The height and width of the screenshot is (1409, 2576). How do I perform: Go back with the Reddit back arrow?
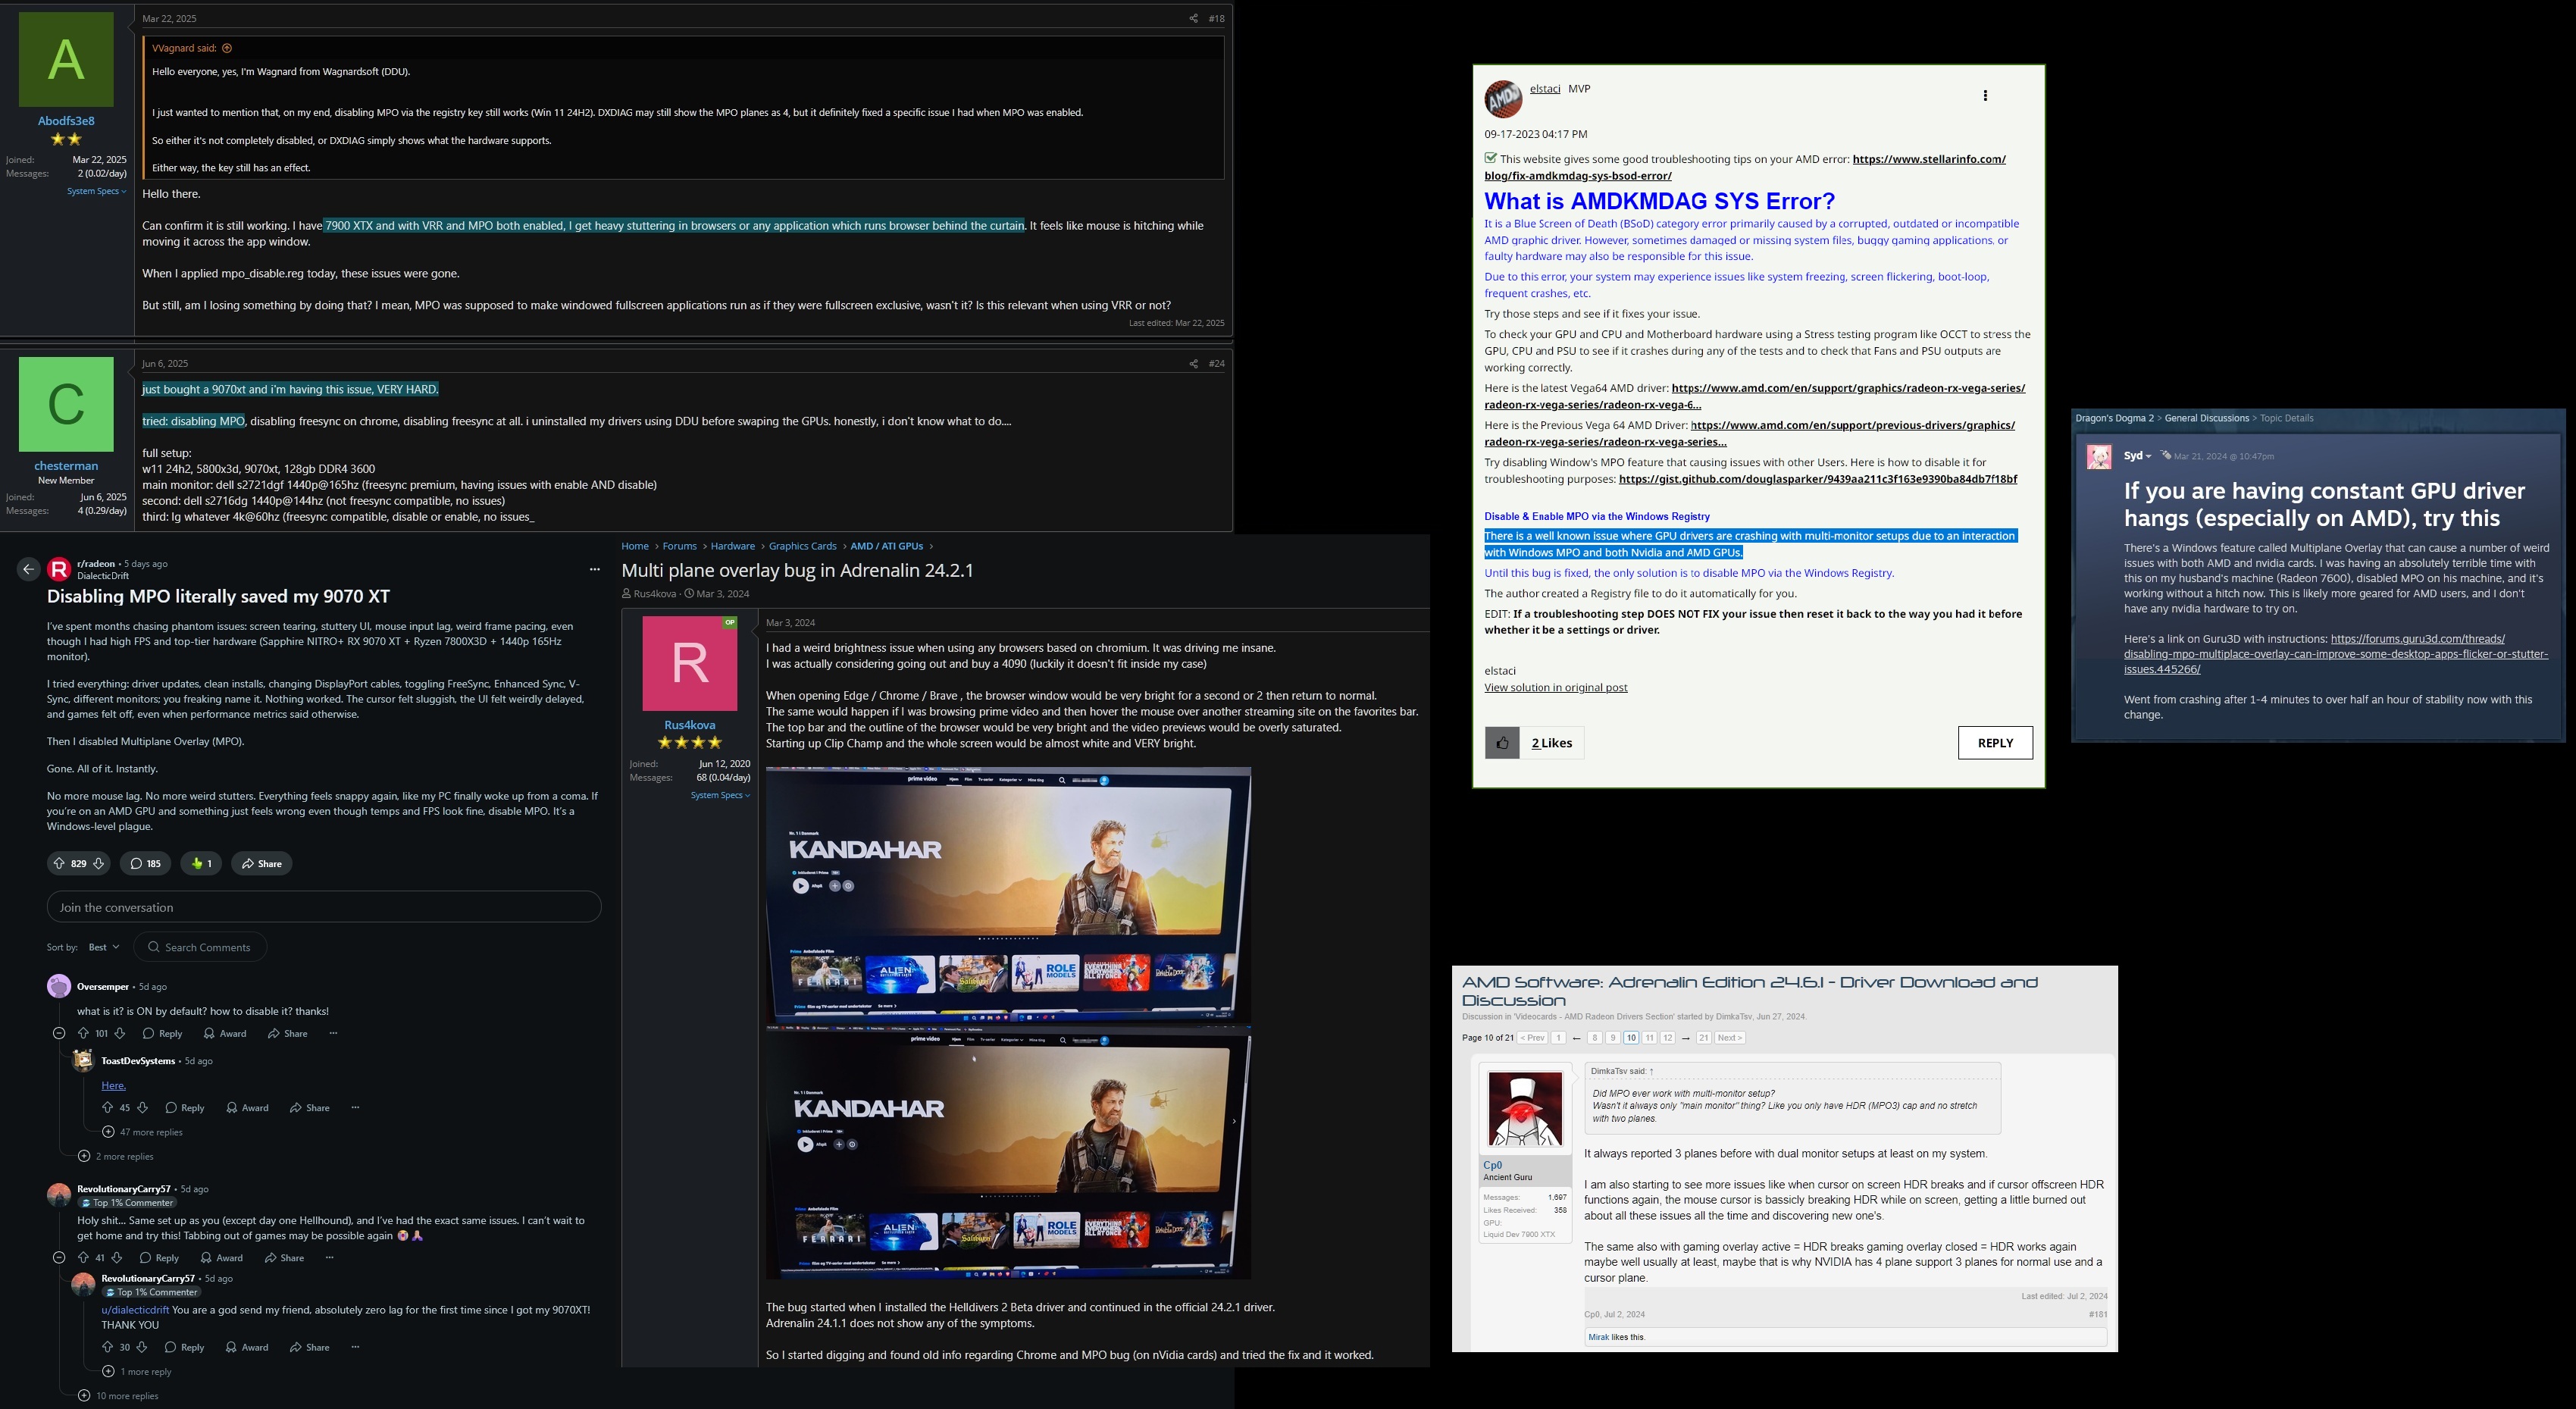point(28,569)
